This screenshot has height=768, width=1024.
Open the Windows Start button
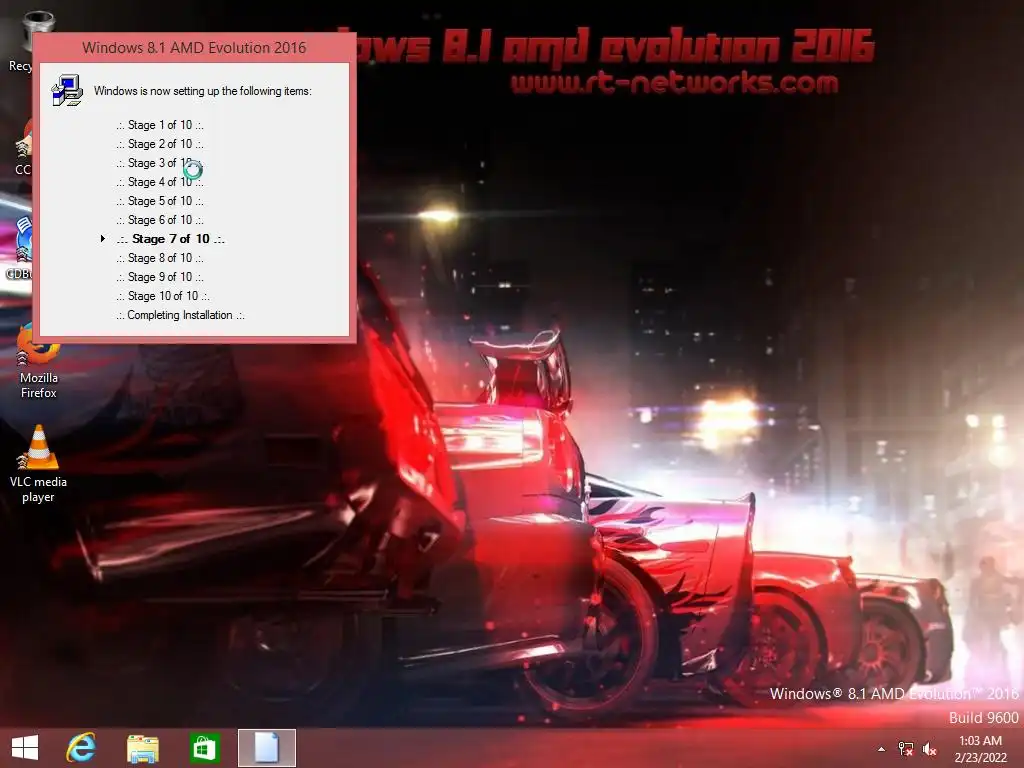point(25,748)
